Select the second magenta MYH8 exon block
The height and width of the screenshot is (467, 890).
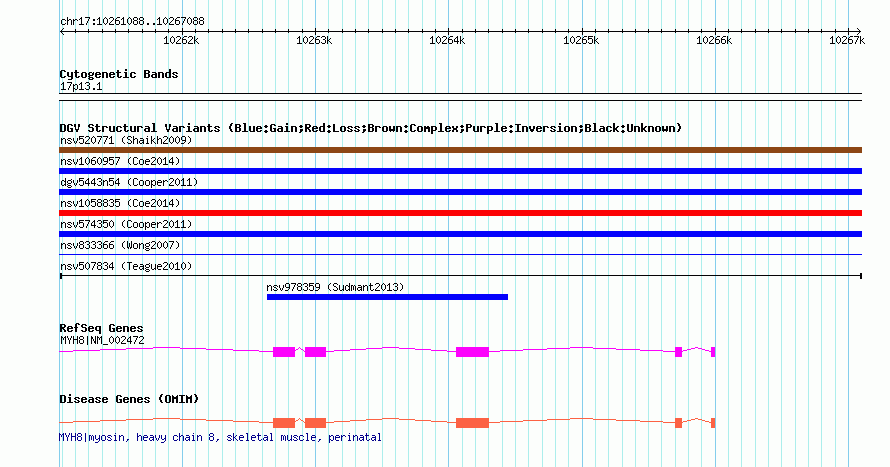(x=316, y=352)
